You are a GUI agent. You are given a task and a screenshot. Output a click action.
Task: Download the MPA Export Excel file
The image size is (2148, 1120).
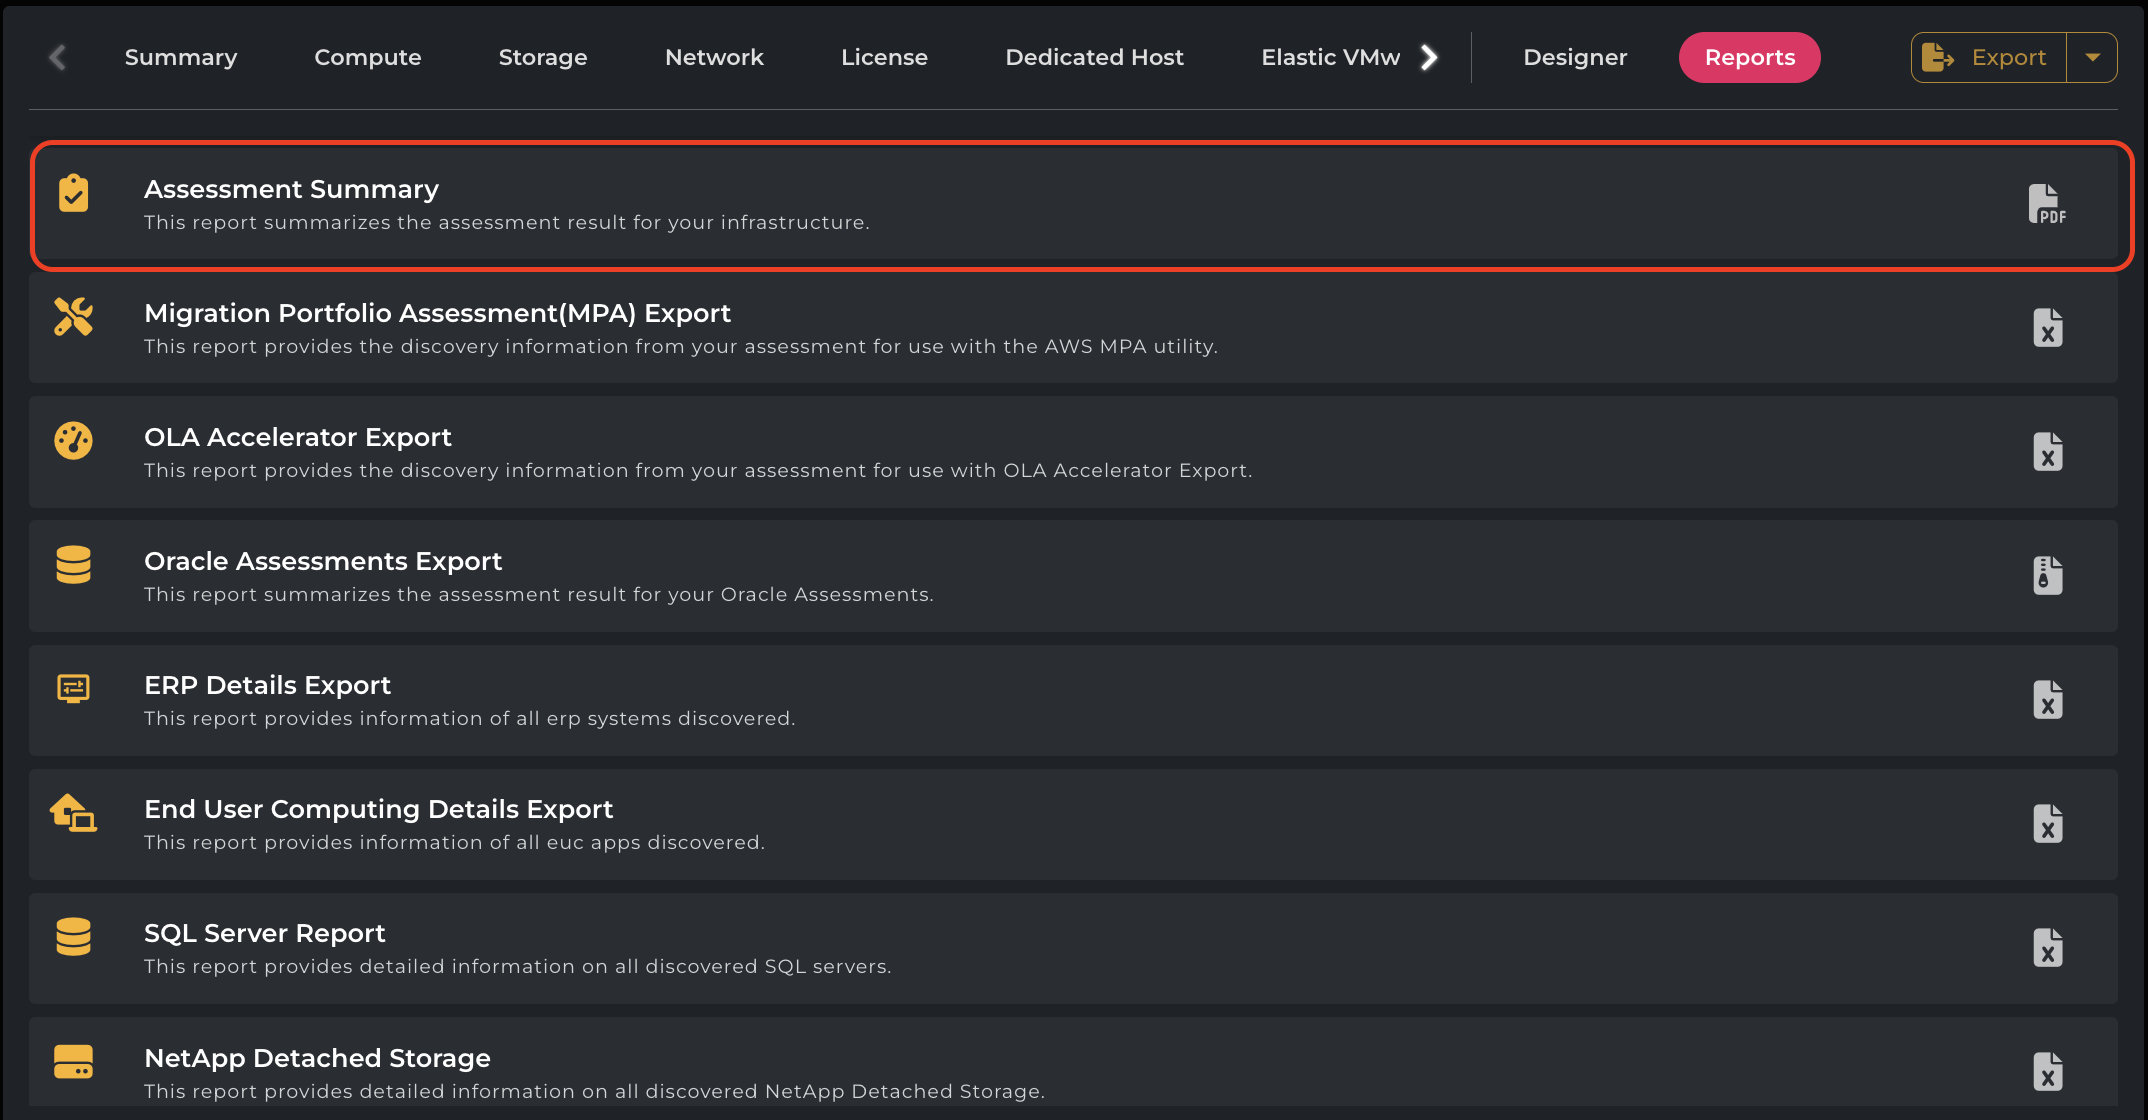tap(2047, 328)
